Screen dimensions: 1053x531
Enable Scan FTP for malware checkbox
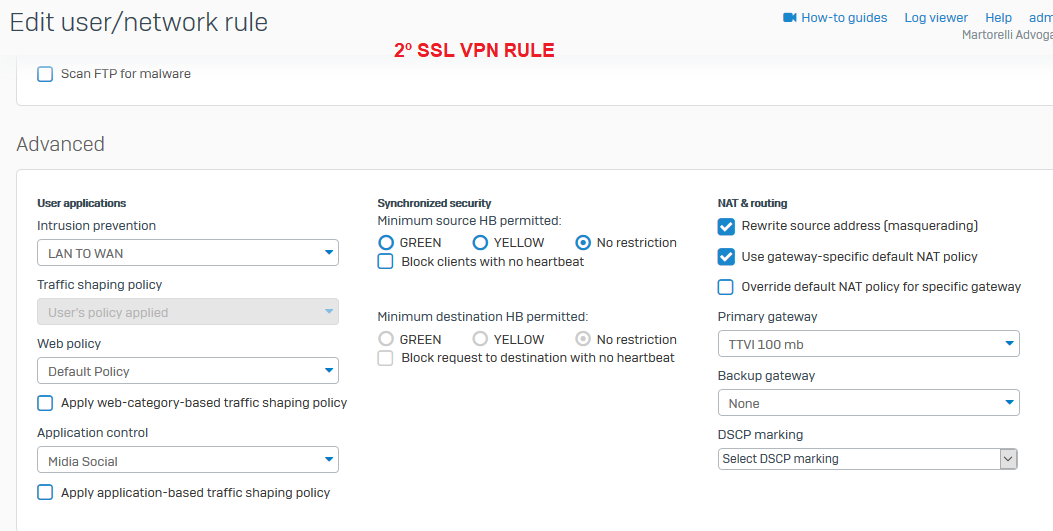[x=45, y=74]
